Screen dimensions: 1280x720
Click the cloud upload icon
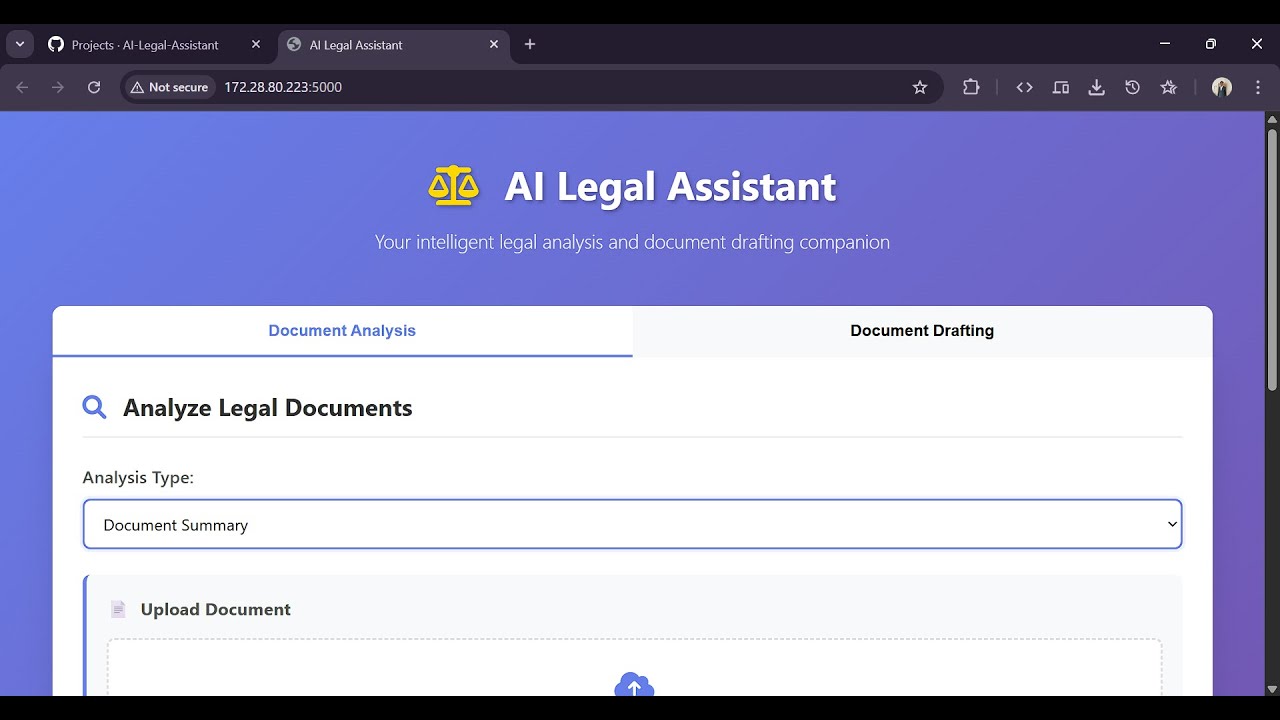coord(634,685)
